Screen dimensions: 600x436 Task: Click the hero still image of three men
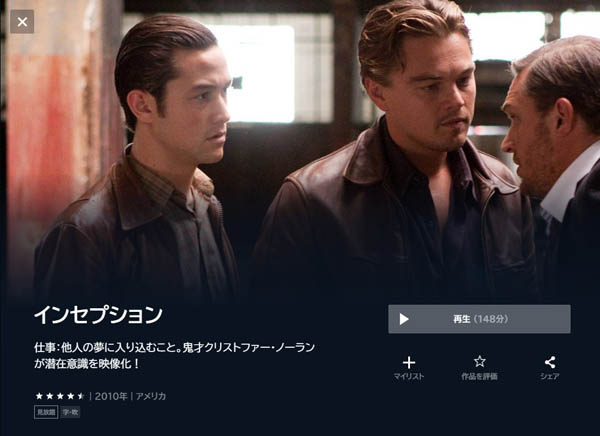pos(302,149)
